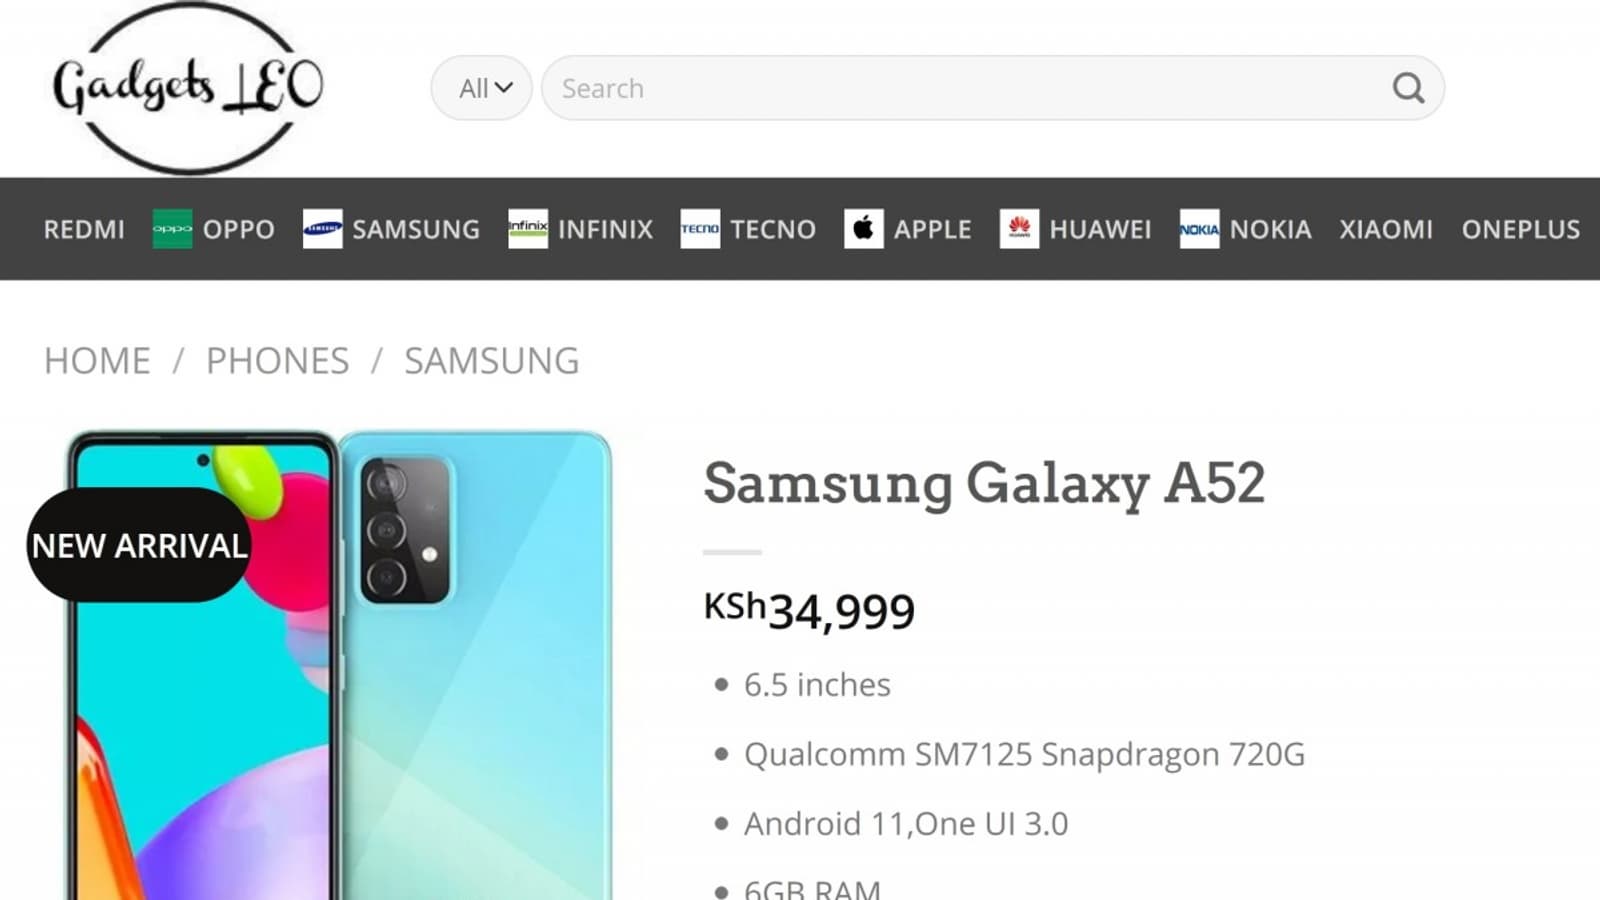
Task: Click the Tecno brand logo icon
Action: tap(700, 229)
